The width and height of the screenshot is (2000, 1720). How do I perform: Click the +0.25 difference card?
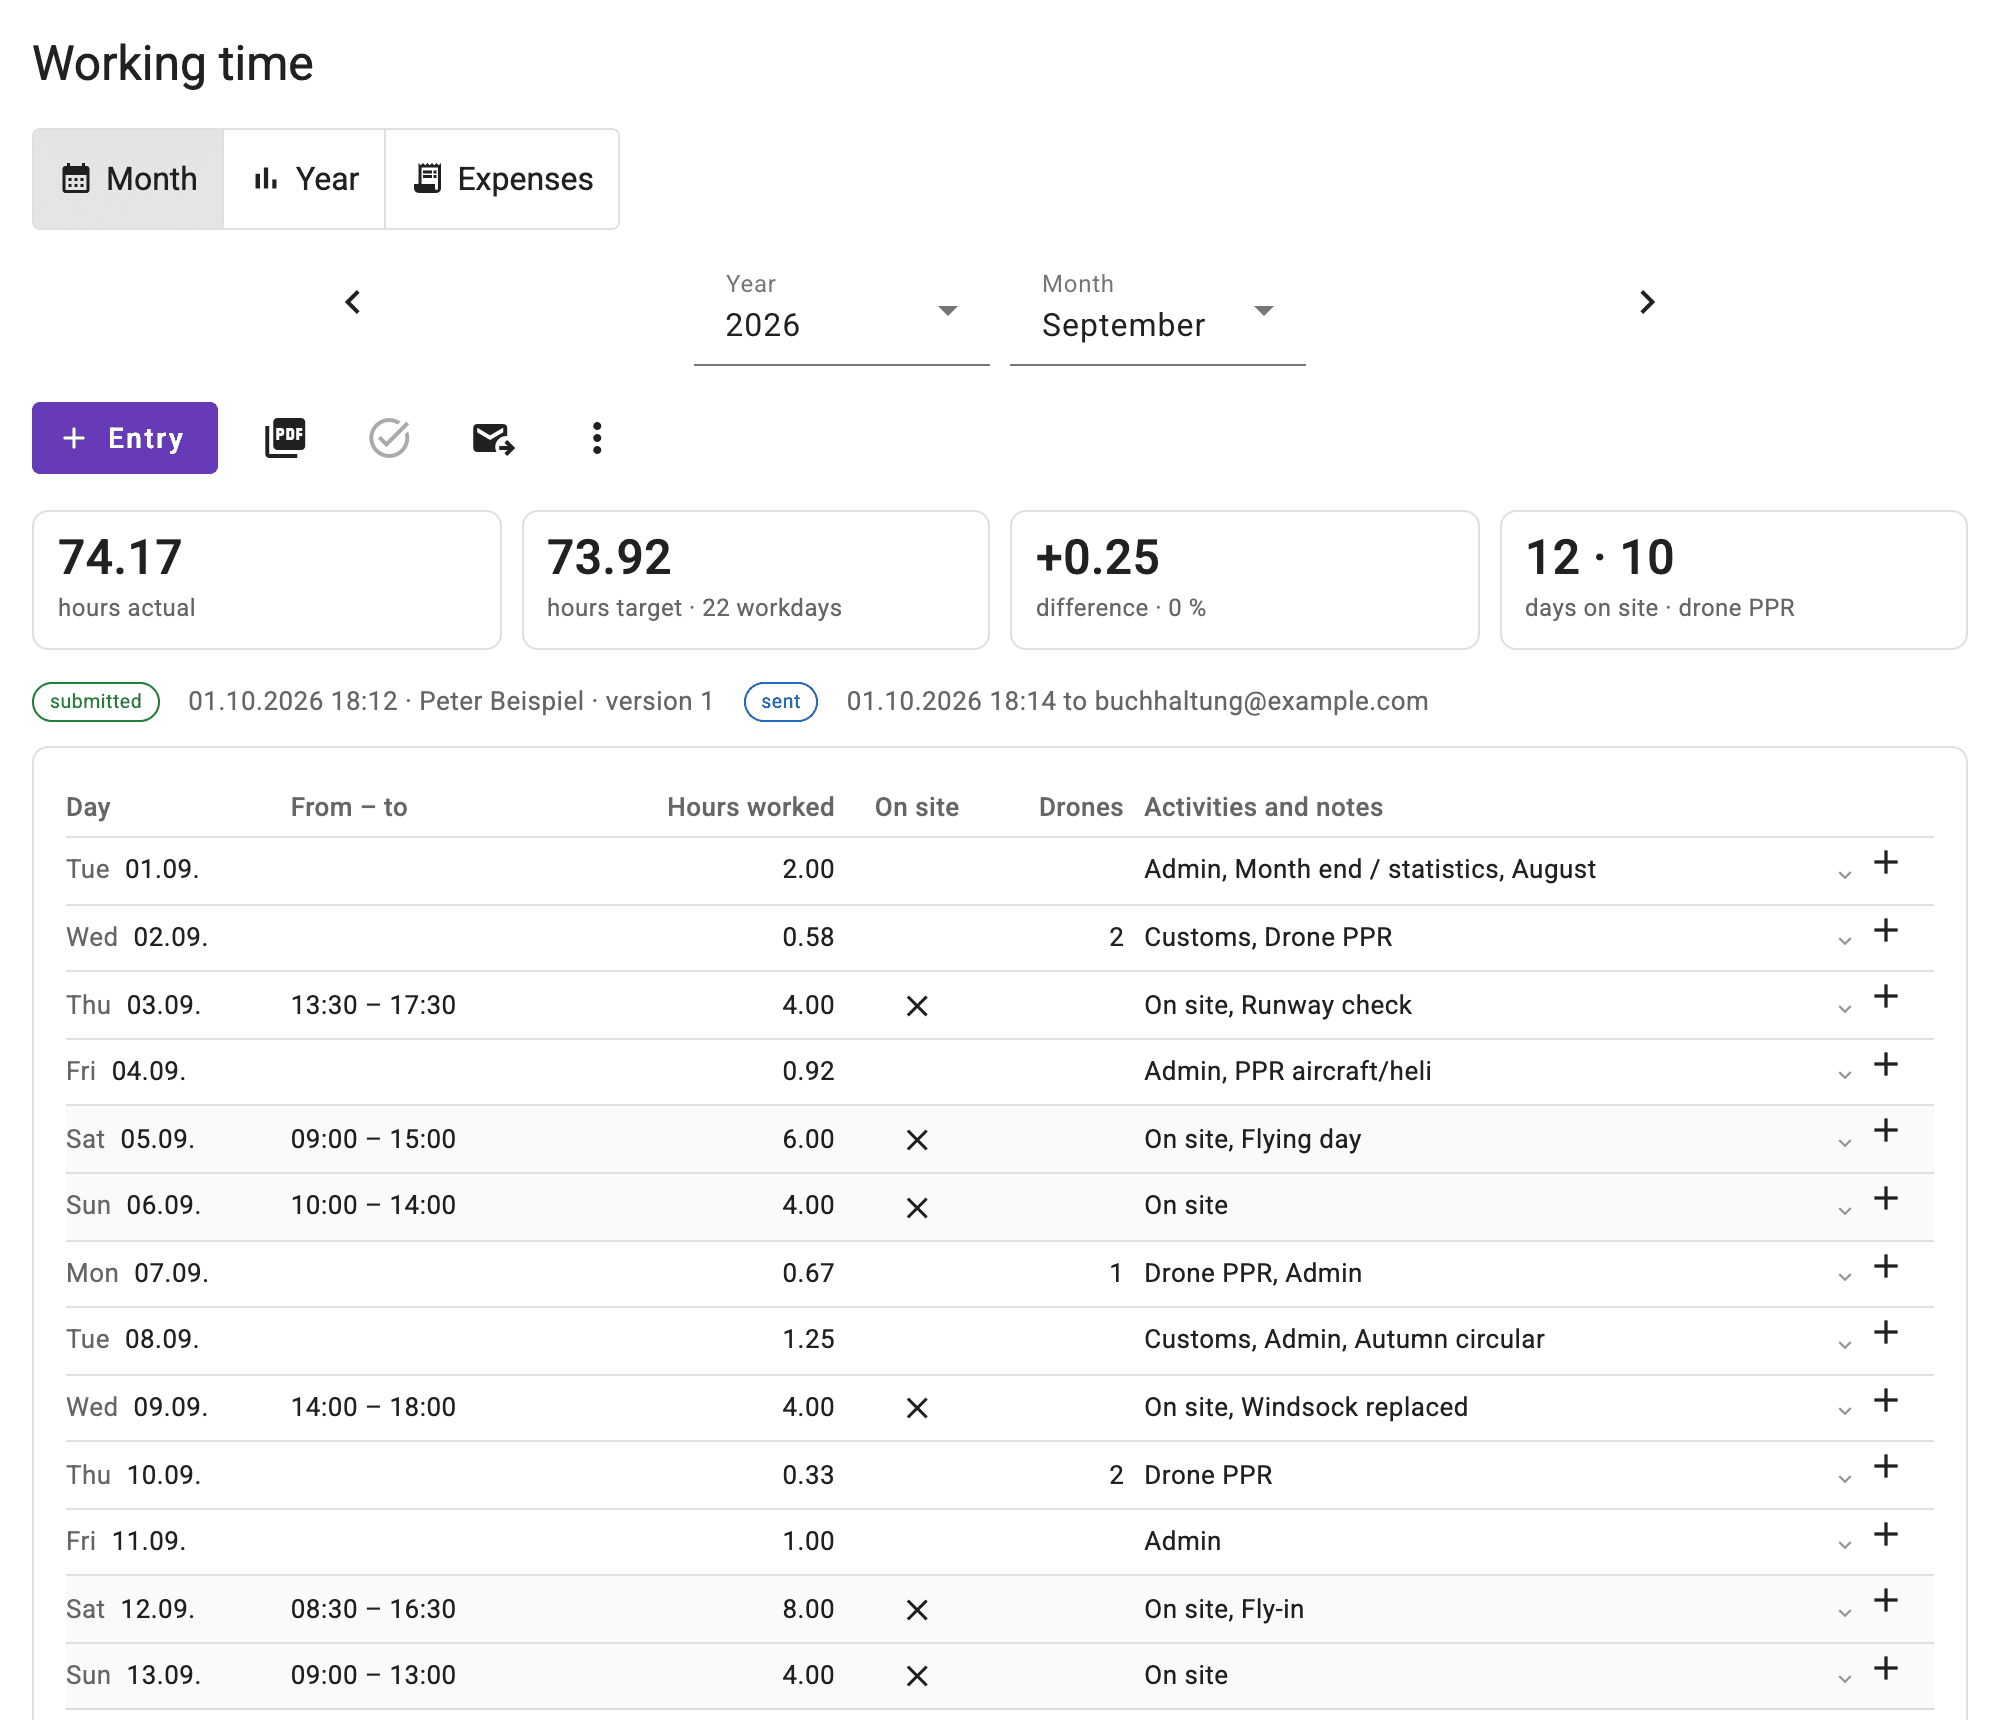tap(1245, 580)
